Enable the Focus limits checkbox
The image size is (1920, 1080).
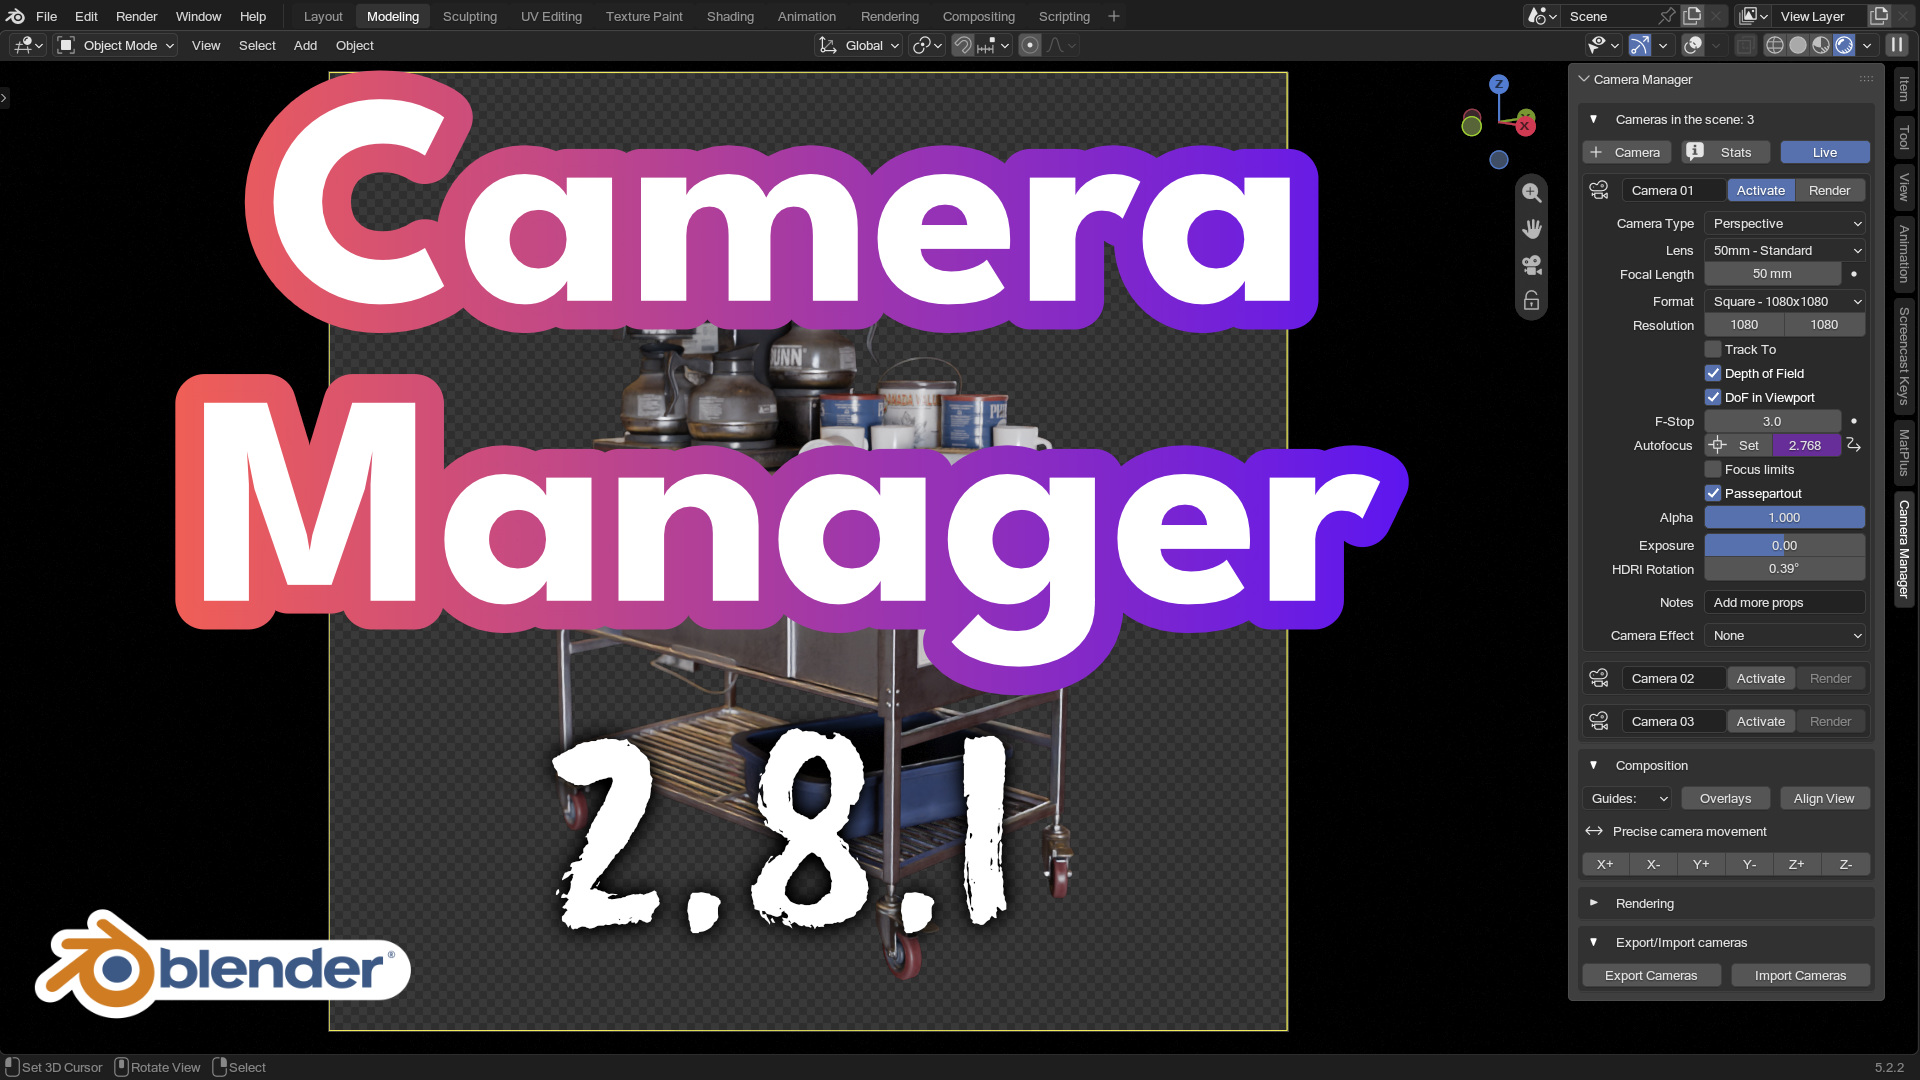pos(1713,469)
